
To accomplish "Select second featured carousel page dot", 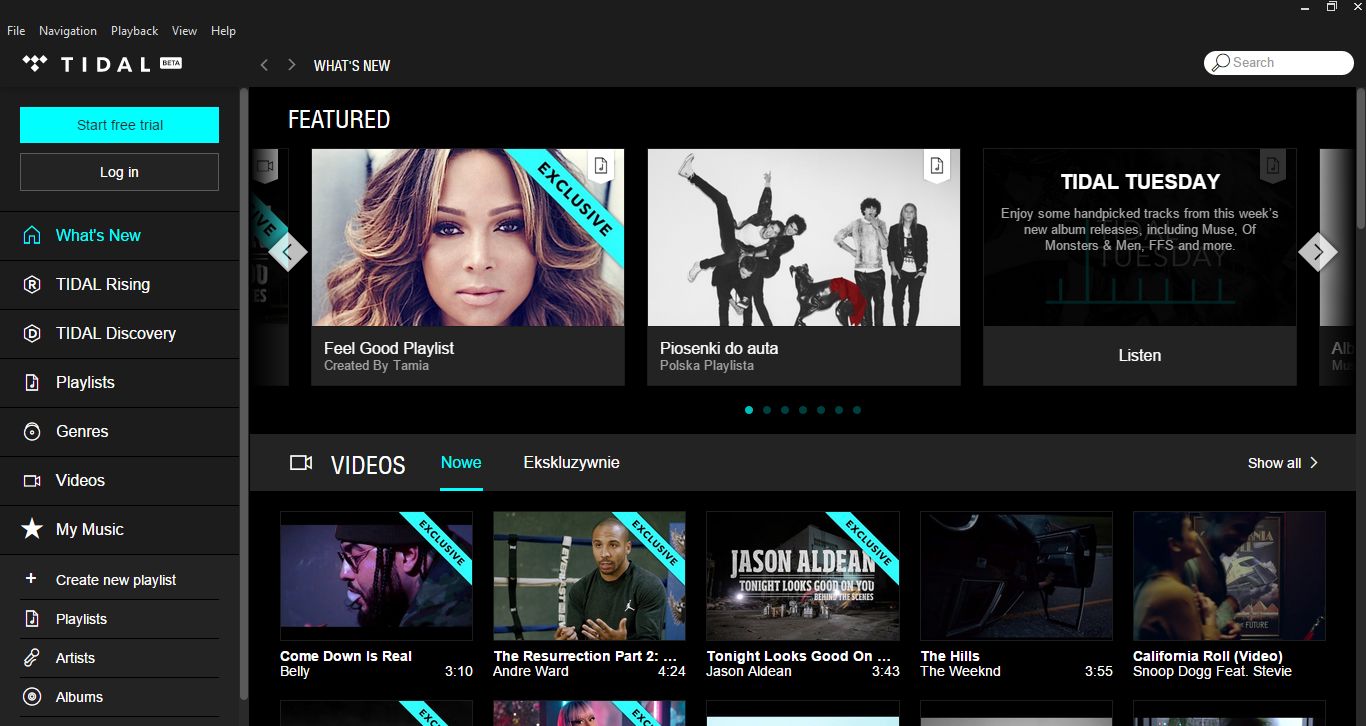I will click(x=767, y=410).
